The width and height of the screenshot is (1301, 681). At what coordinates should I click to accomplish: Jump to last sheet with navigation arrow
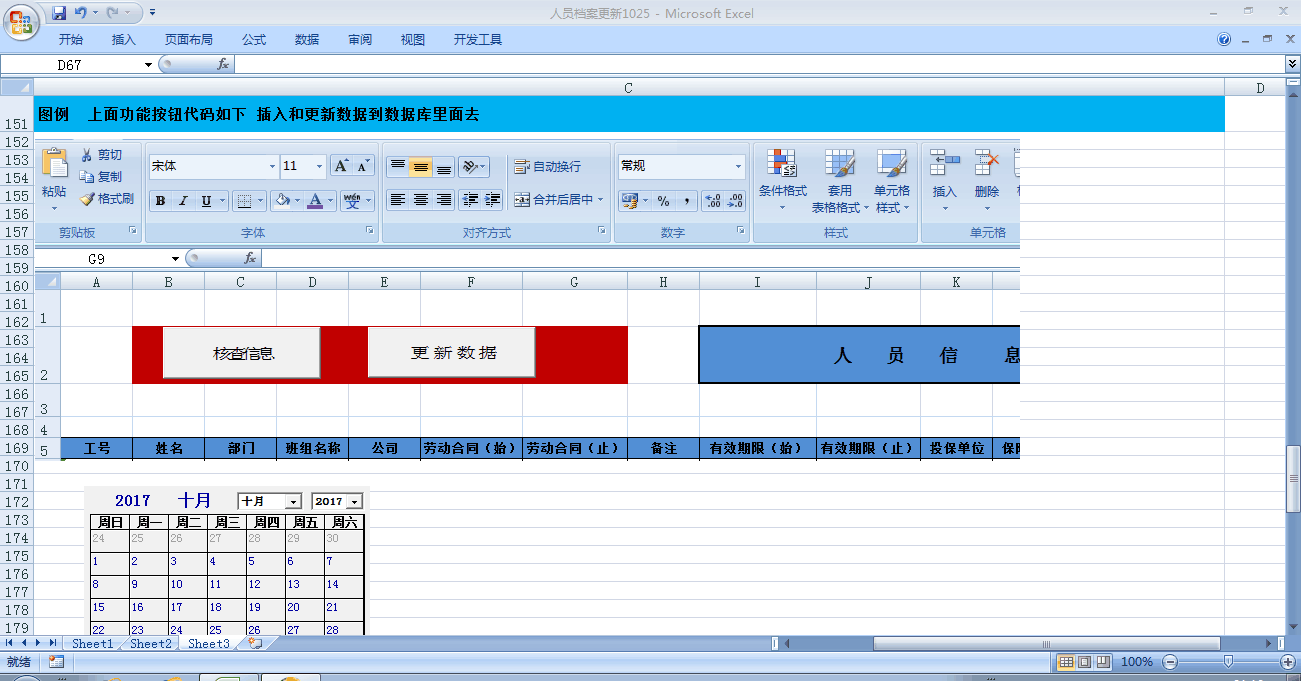53,643
